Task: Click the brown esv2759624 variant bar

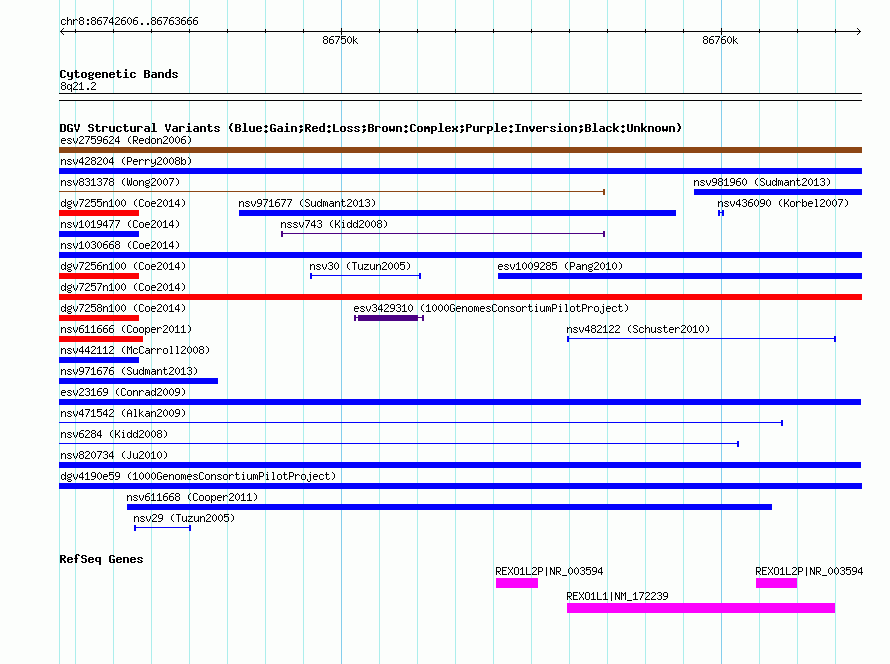Action: point(460,150)
